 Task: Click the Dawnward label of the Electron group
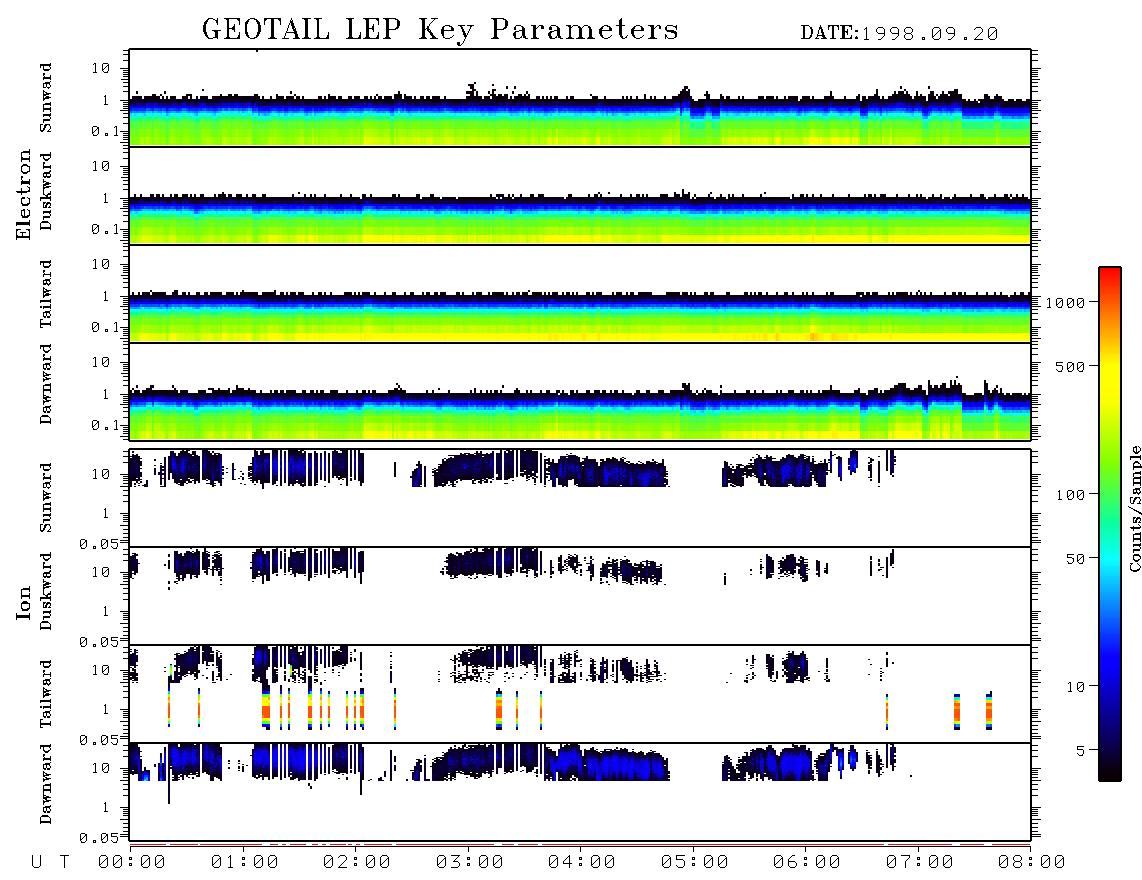click(x=46, y=384)
